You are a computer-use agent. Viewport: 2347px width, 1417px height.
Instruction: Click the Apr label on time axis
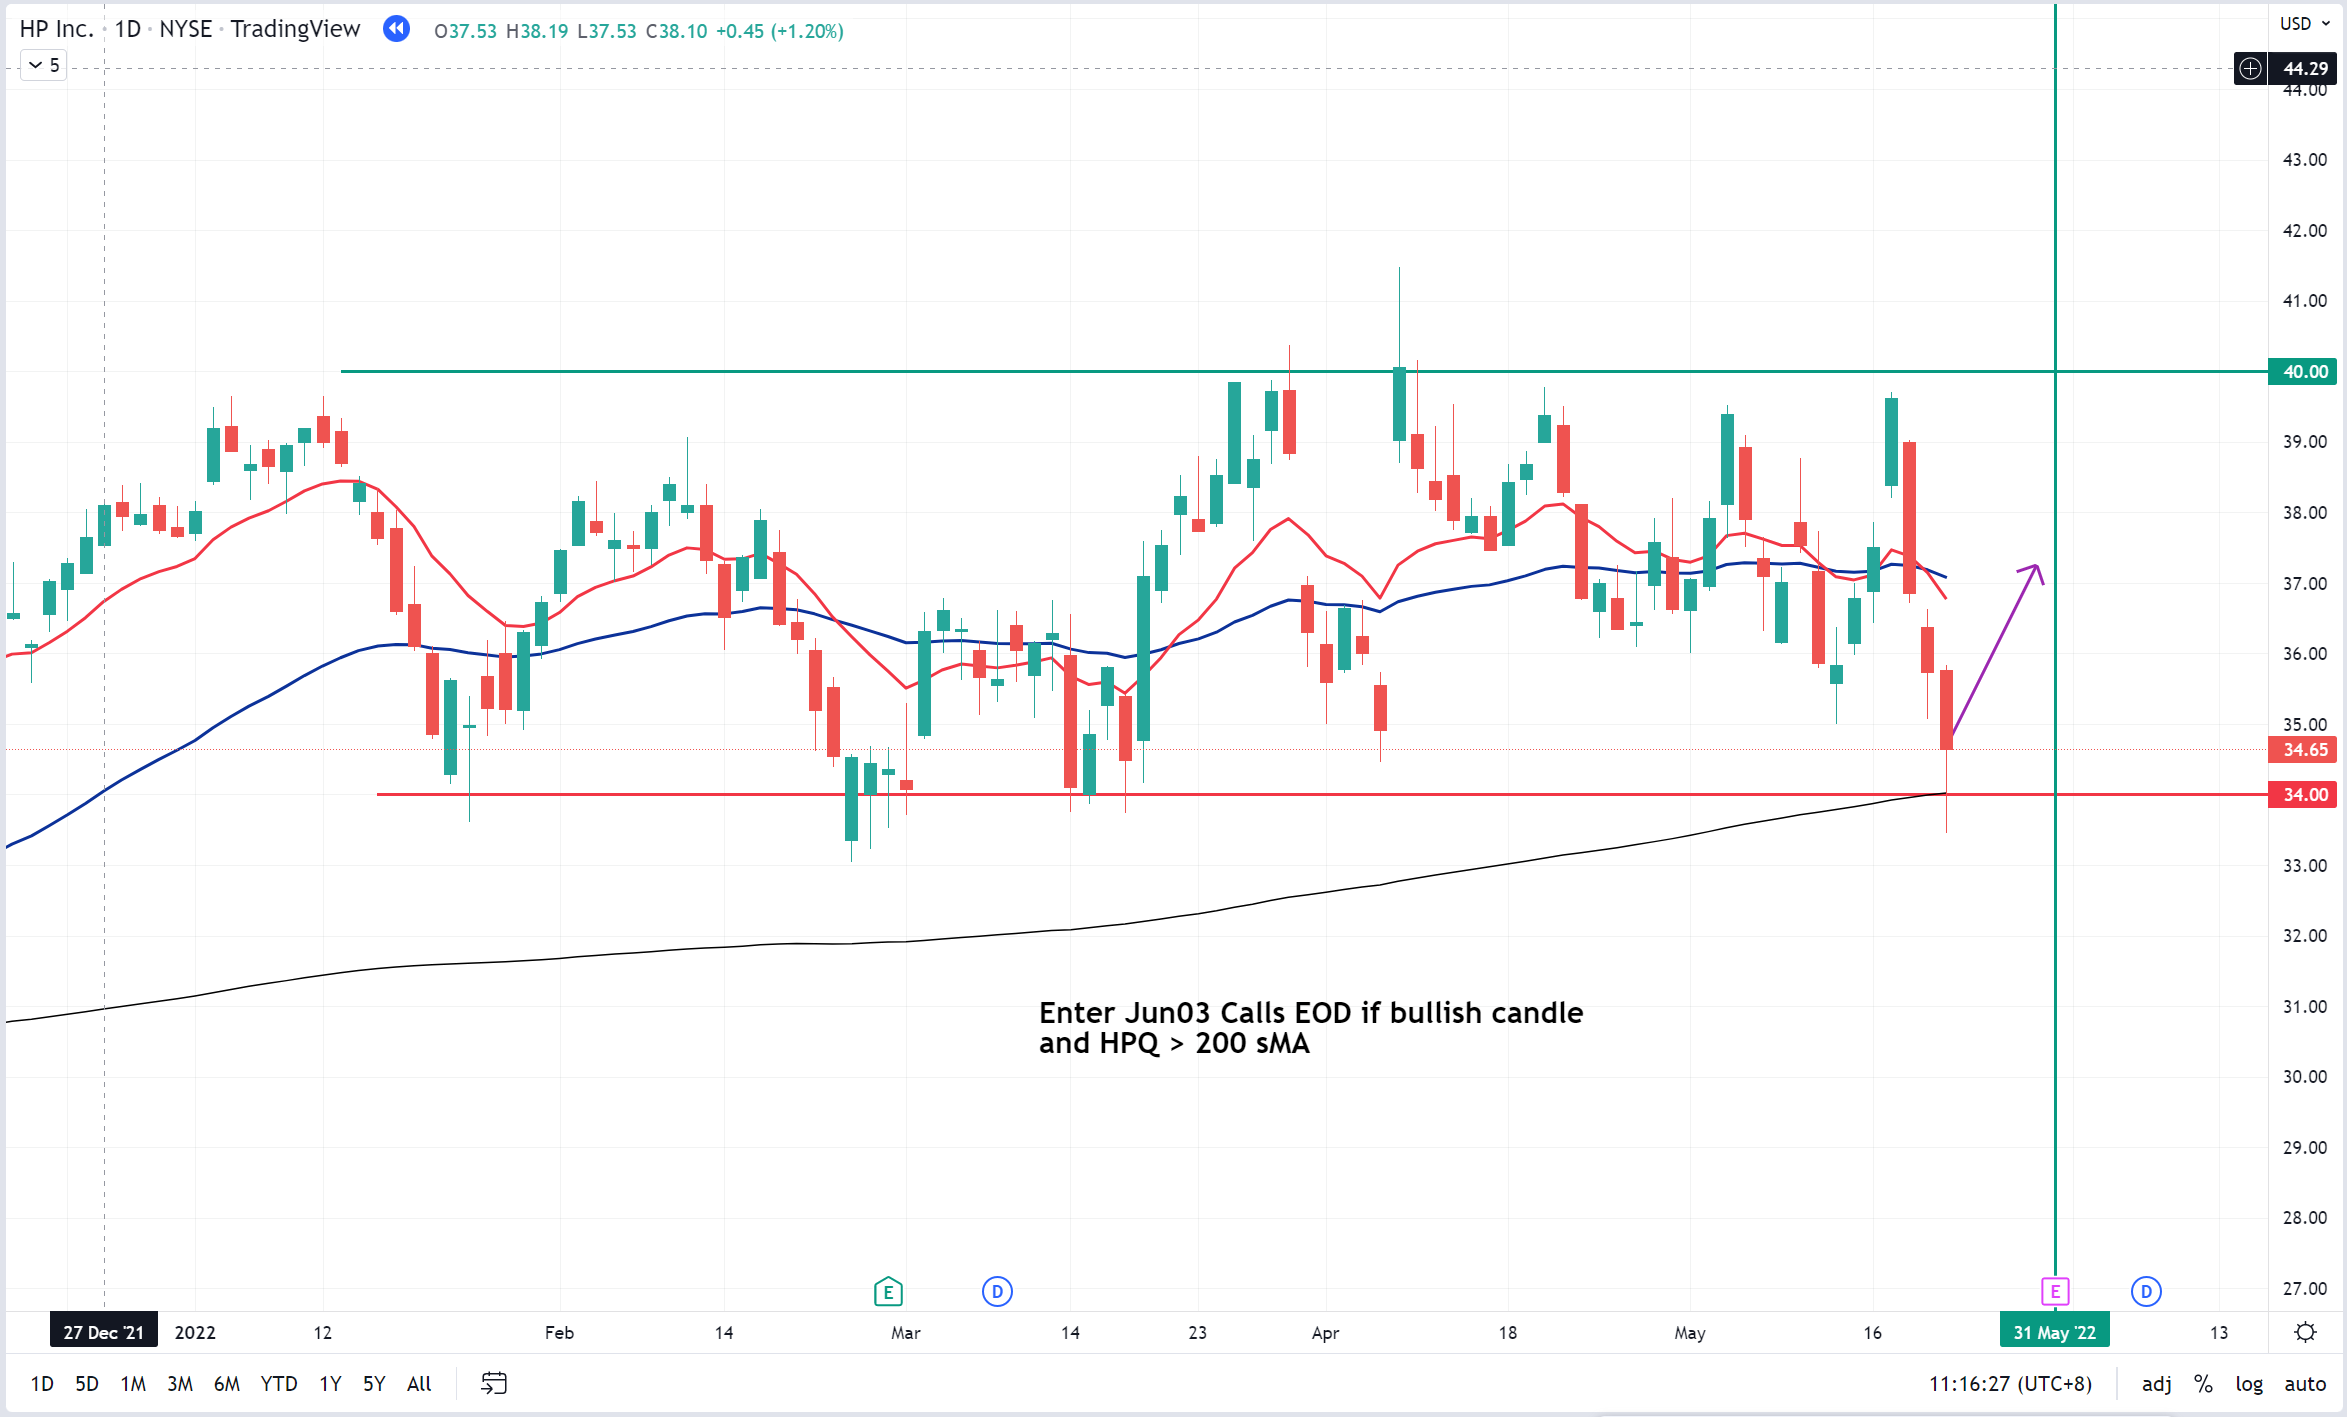pos(1325,1332)
